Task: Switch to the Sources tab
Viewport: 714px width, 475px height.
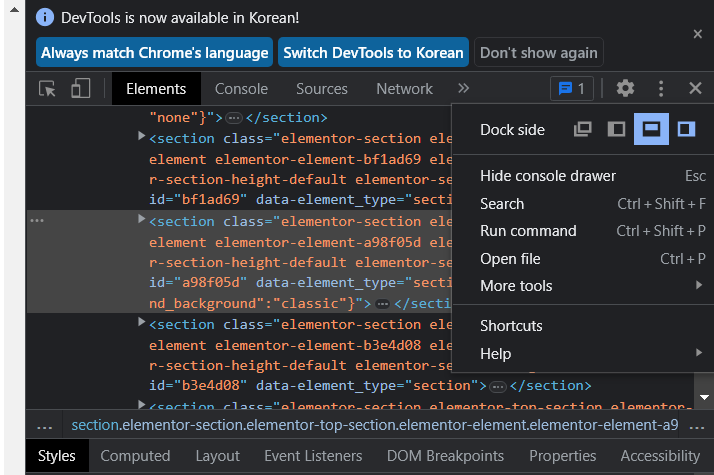Action: click(322, 88)
